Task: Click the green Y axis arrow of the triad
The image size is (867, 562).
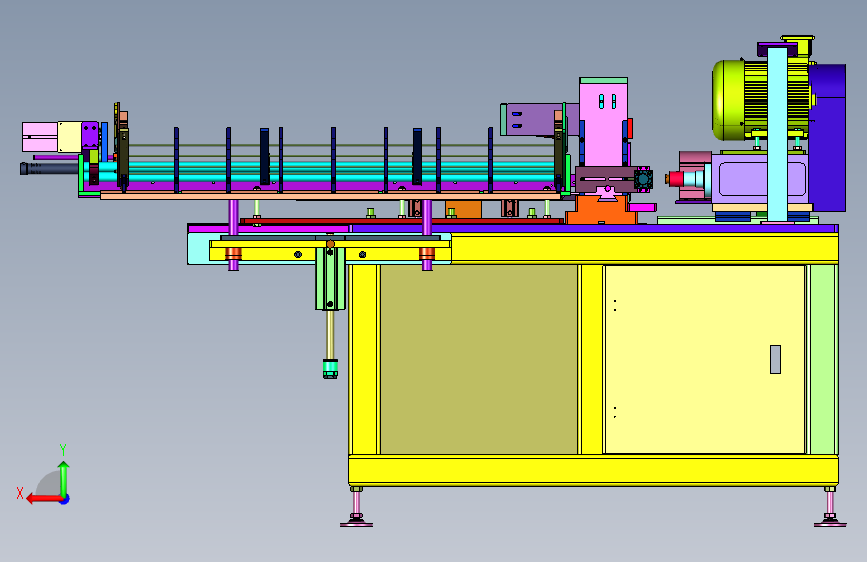Action: [x=64, y=477]
